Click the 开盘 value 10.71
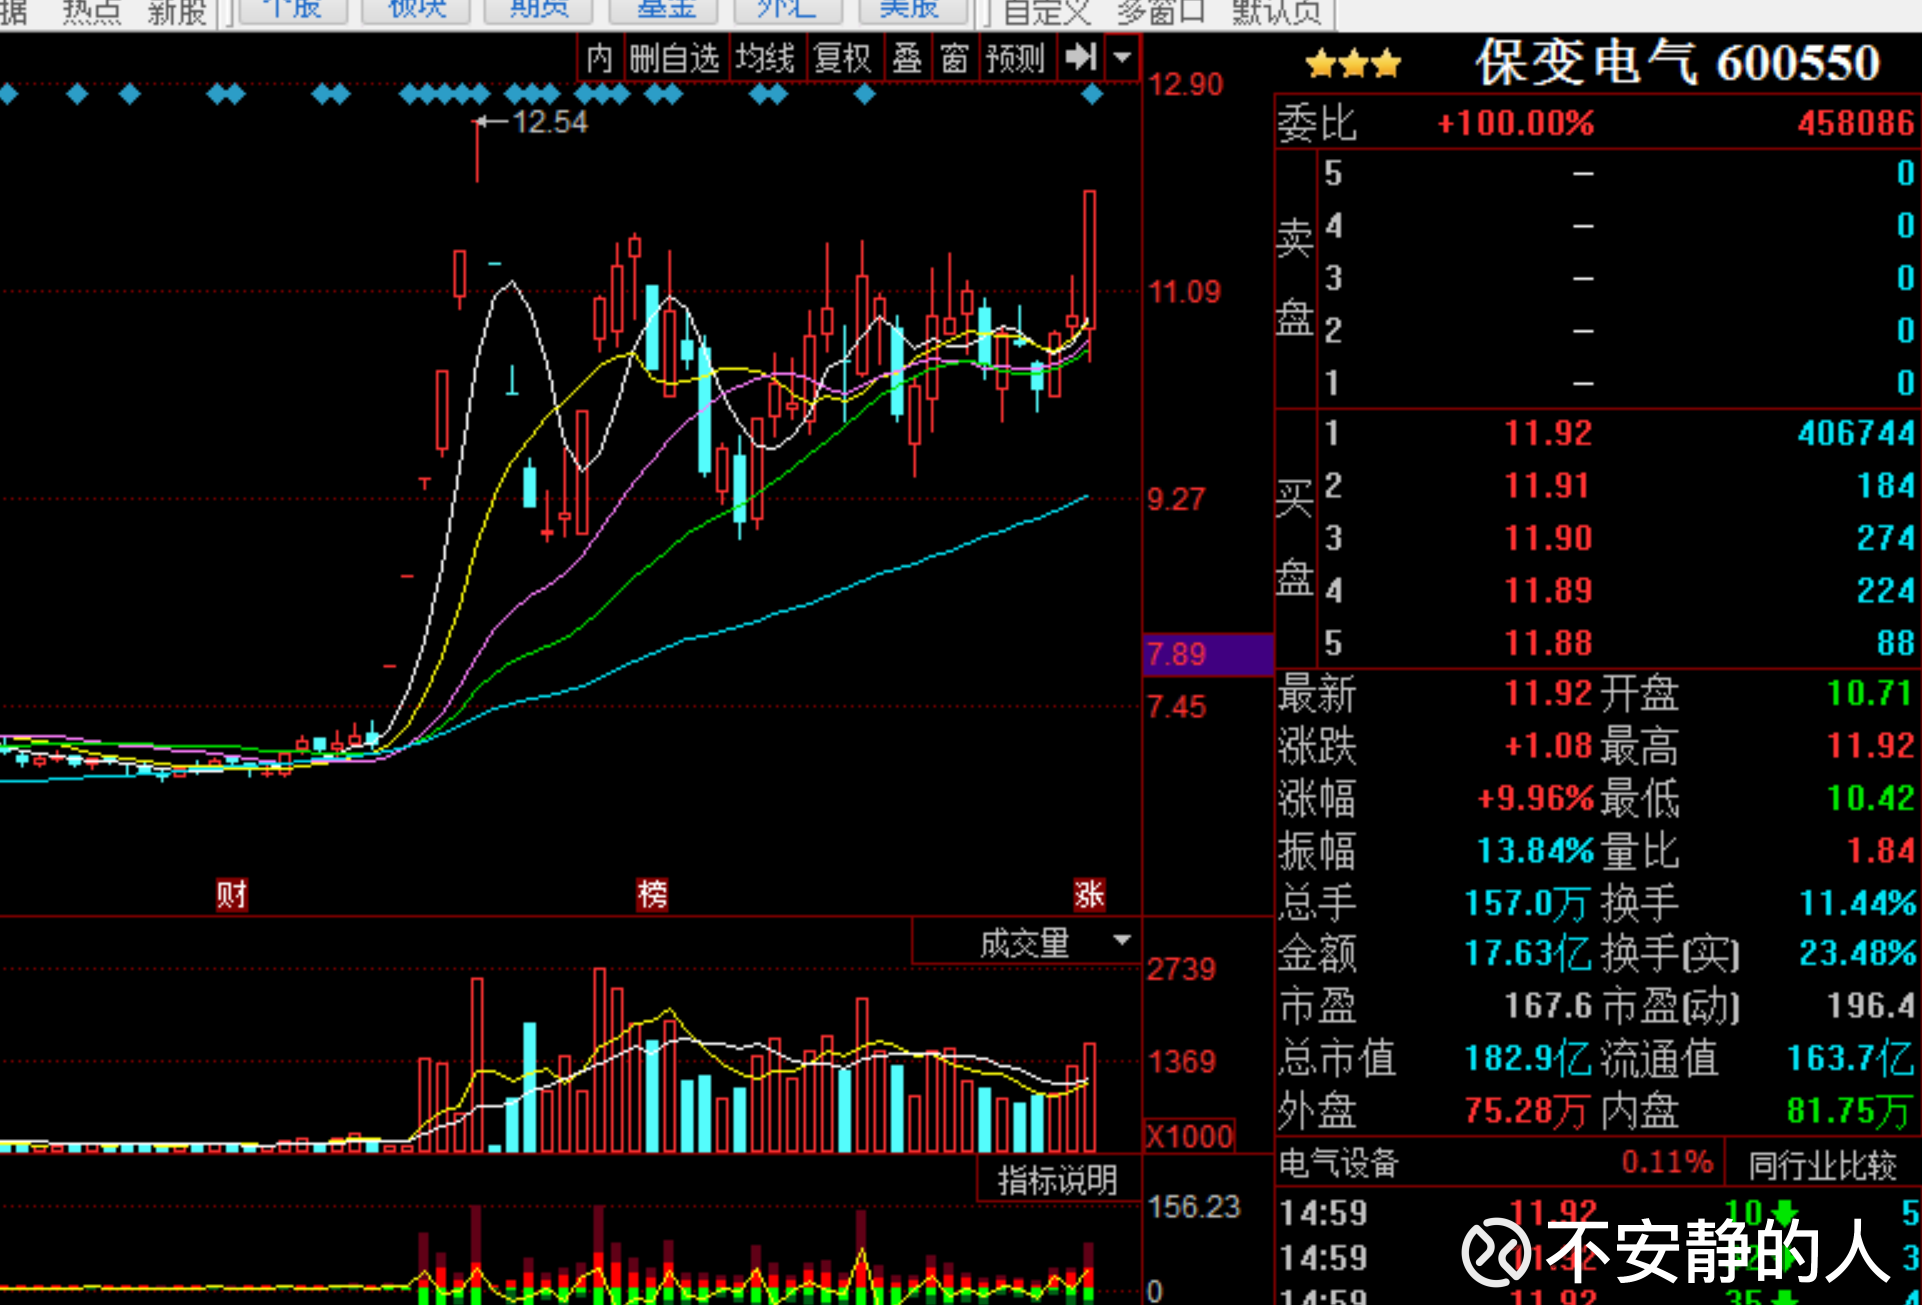The width and height of the screenshot is (1922, 1305). pos(1869,693)
